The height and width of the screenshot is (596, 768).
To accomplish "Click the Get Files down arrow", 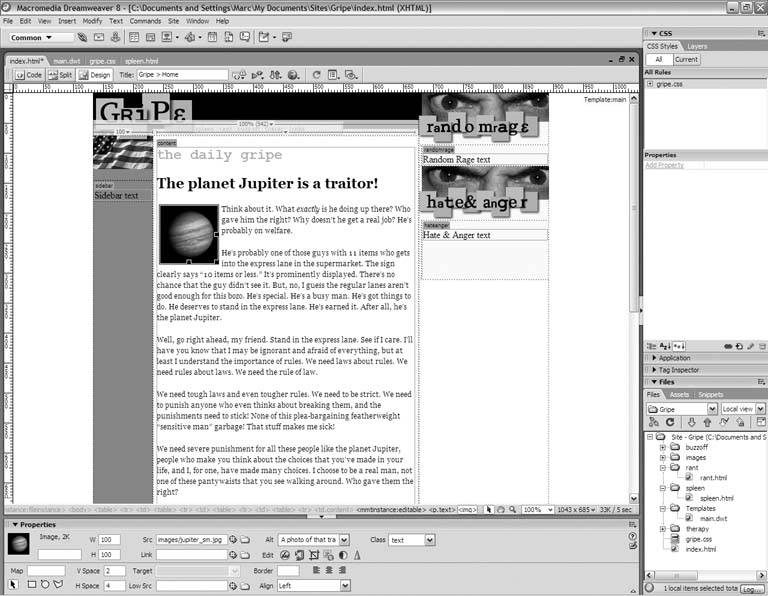I will point(692,422).
